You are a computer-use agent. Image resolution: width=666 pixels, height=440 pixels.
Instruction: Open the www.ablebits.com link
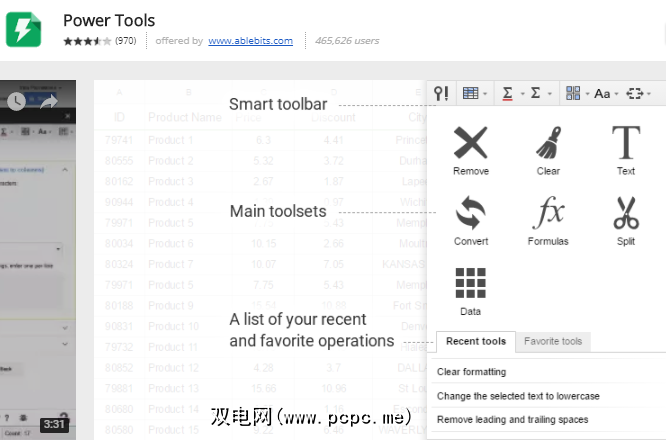tap(250, 41)
